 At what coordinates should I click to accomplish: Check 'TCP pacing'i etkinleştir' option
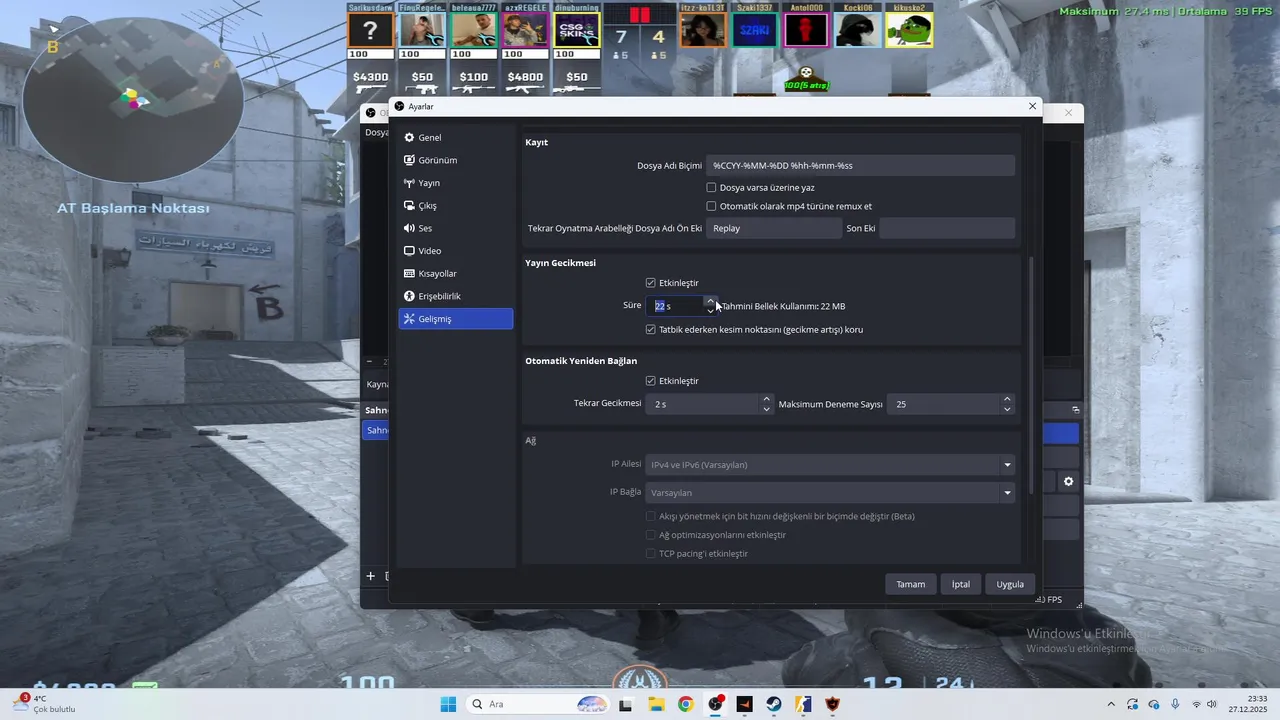click(651, 554)
